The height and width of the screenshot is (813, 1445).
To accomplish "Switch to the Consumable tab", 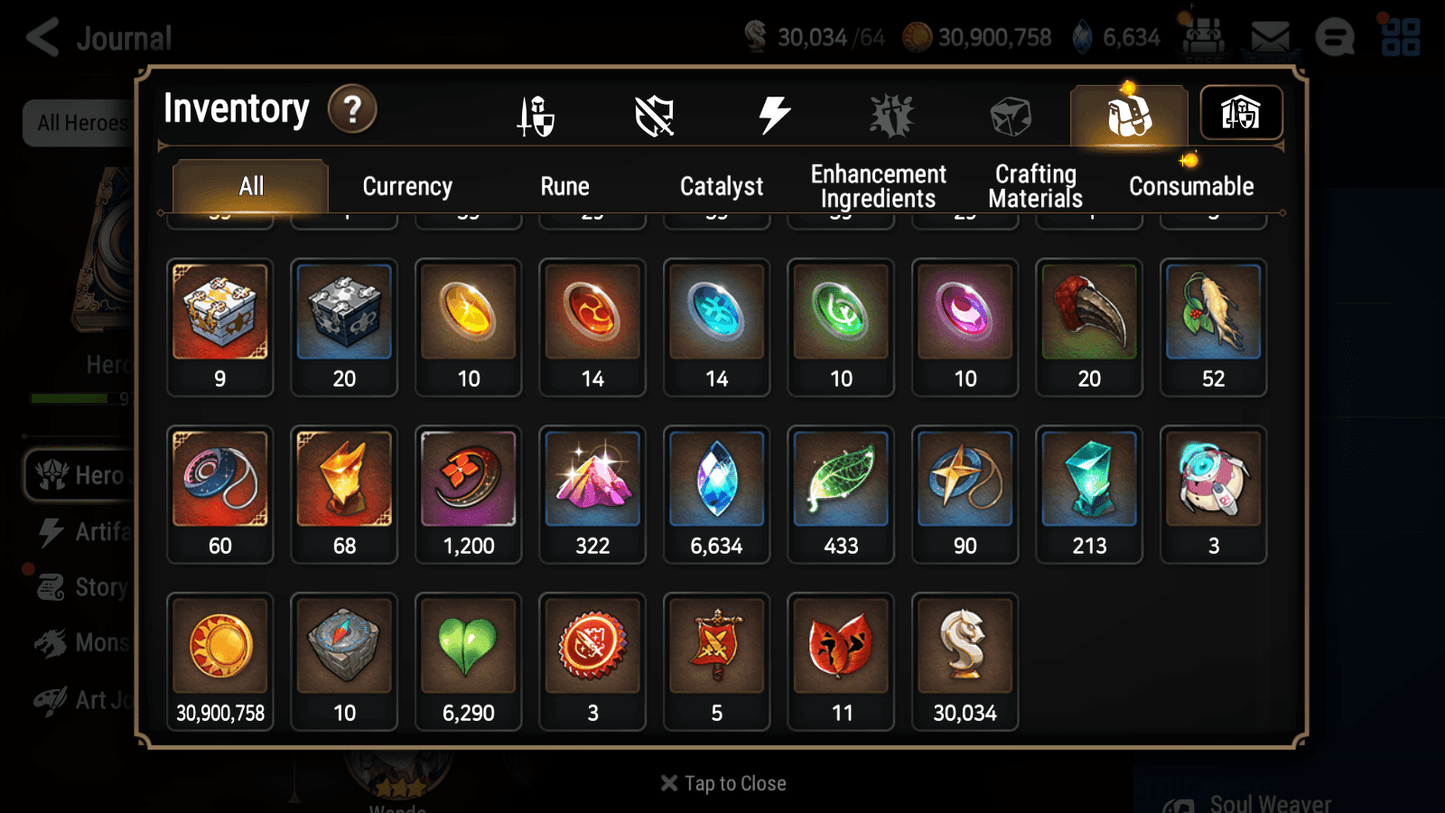I will click(1191, 185).
